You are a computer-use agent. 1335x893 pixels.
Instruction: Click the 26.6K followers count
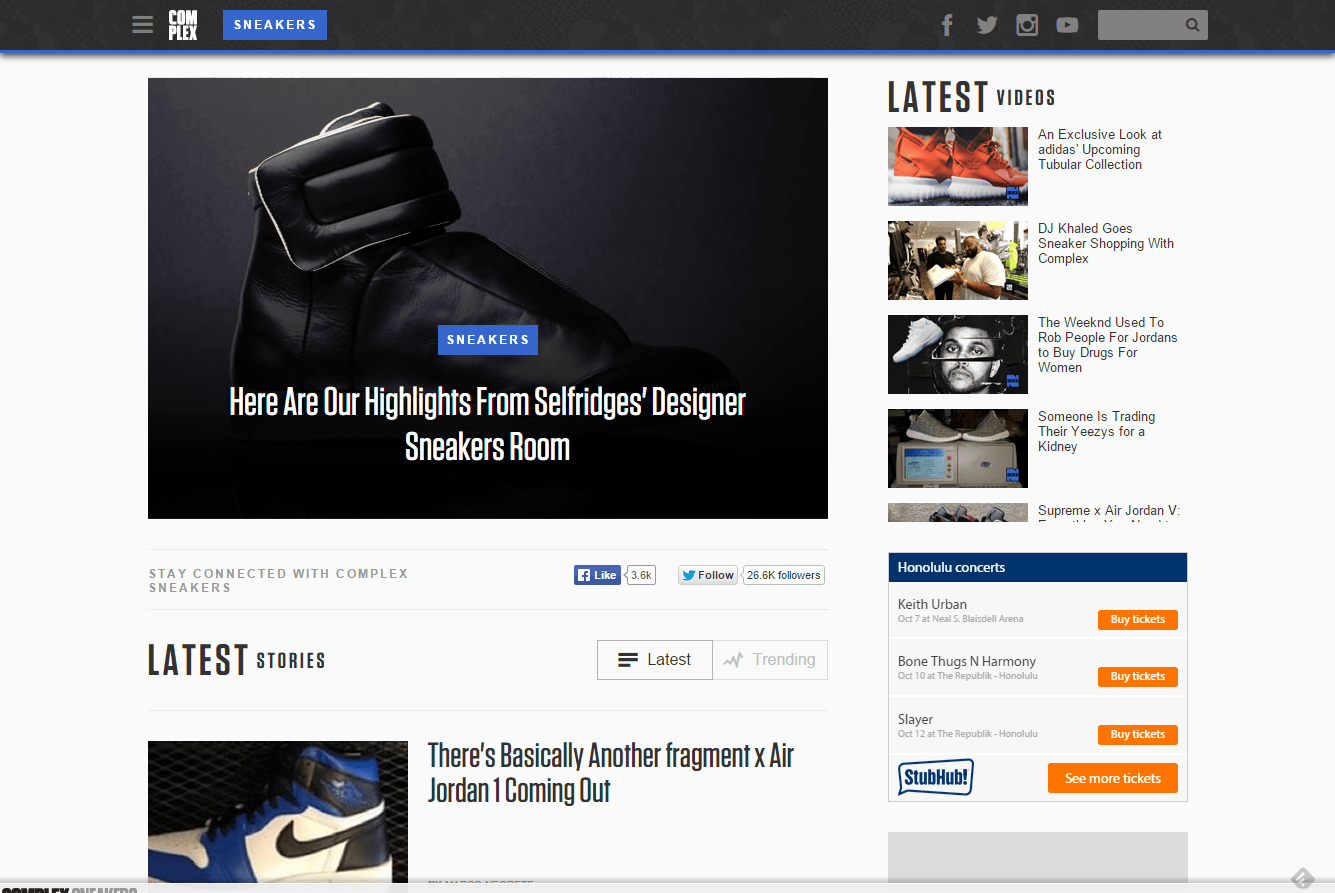coord(784,575)
